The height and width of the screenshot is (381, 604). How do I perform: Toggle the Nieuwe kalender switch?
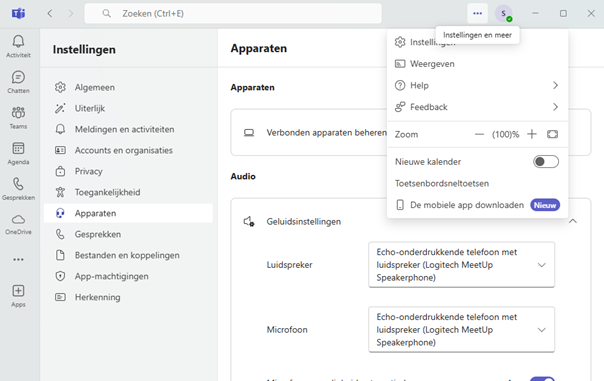tap(545, 162)
